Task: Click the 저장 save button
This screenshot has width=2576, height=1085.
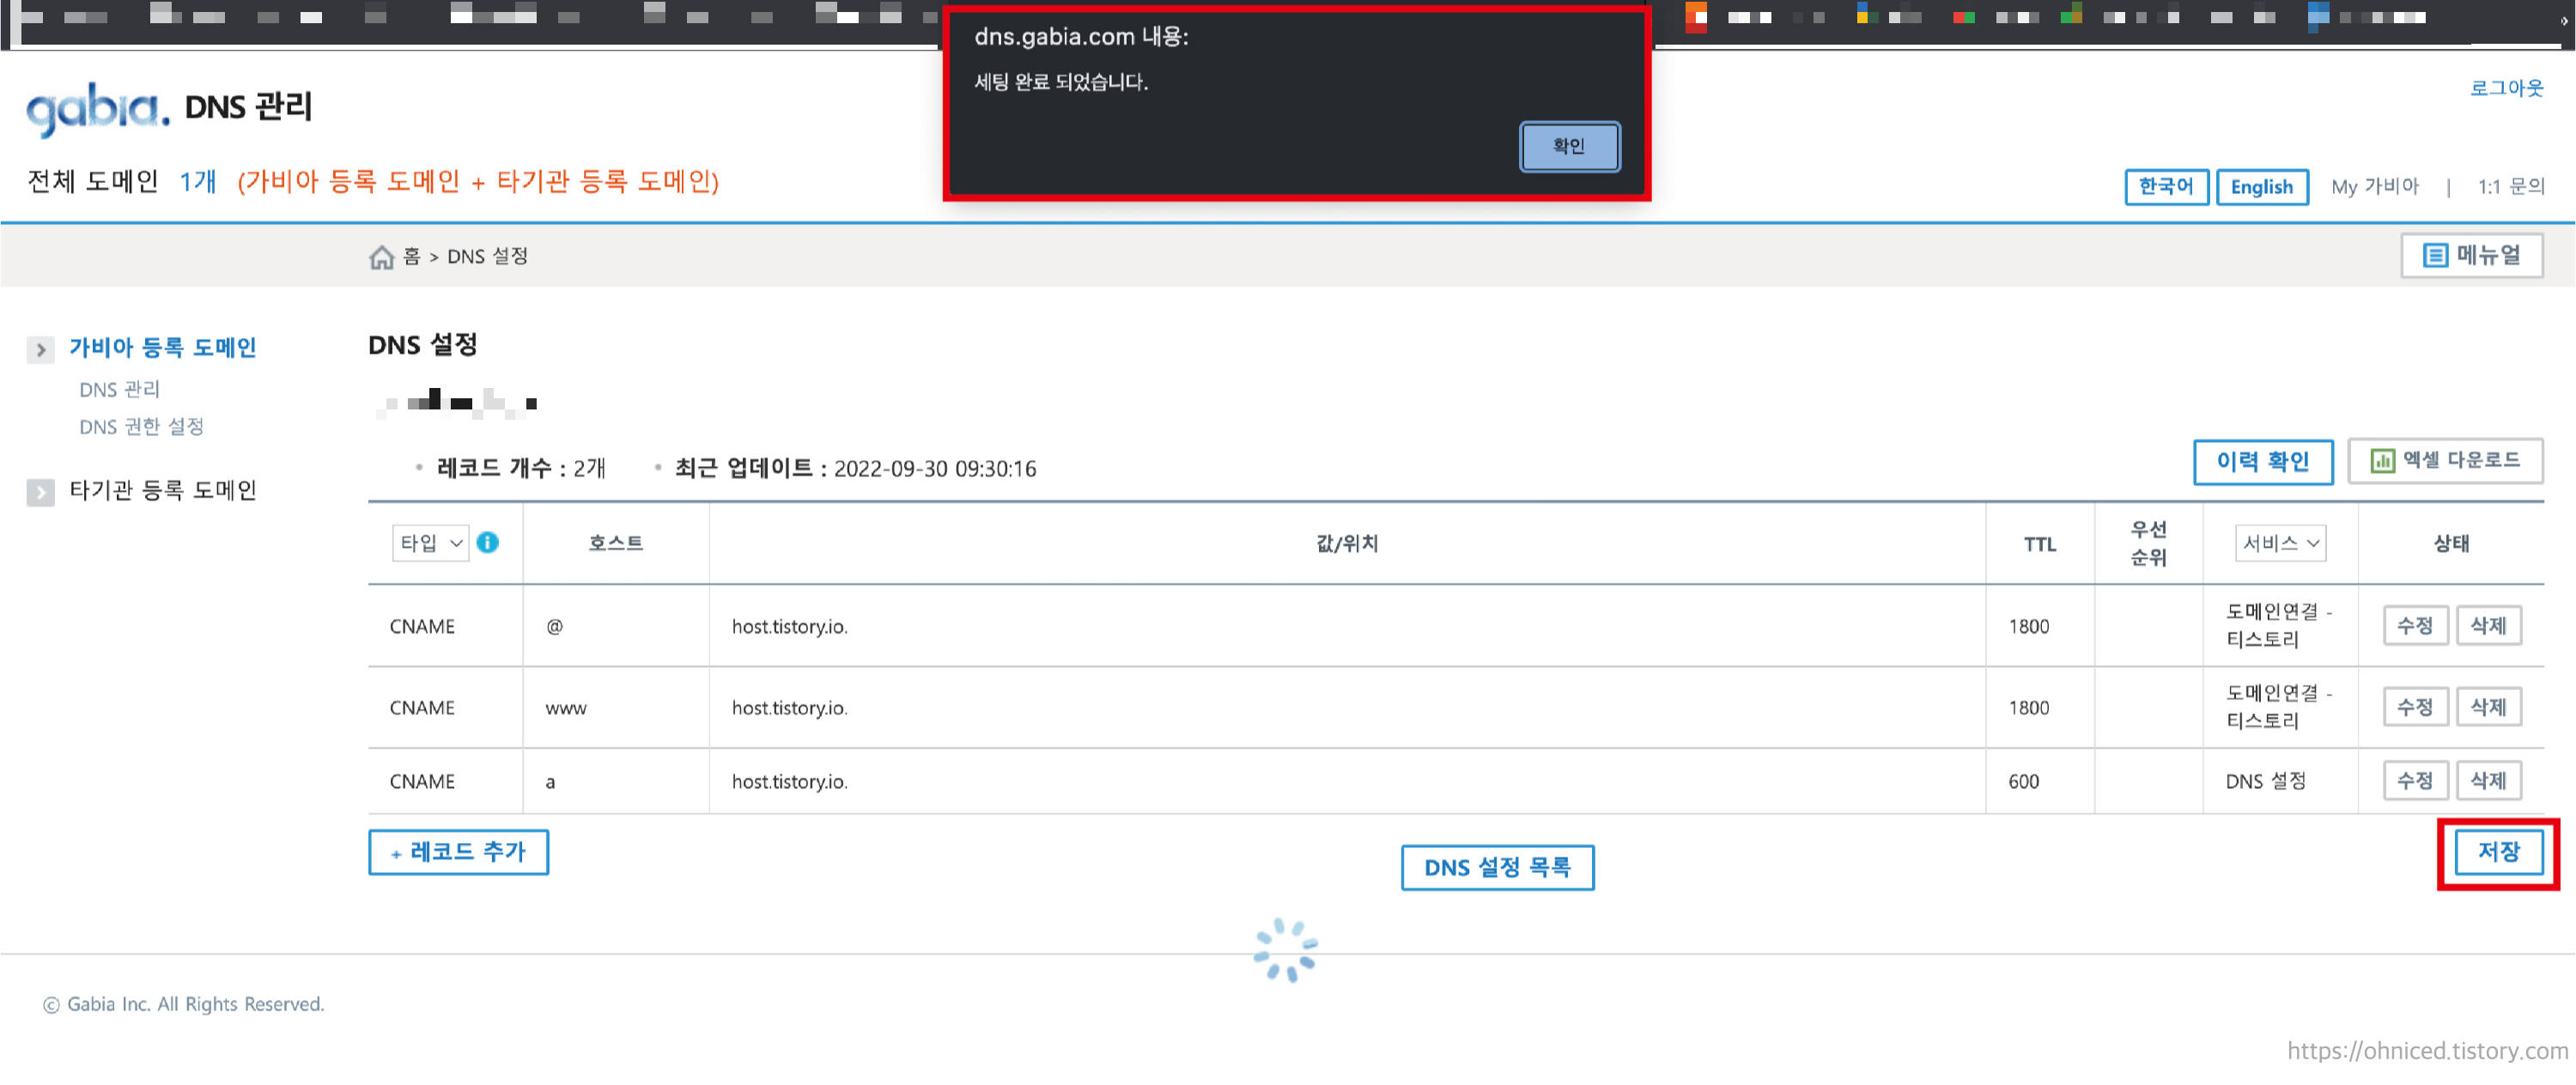Action: pyautogui.click(x=2497, y=852)
